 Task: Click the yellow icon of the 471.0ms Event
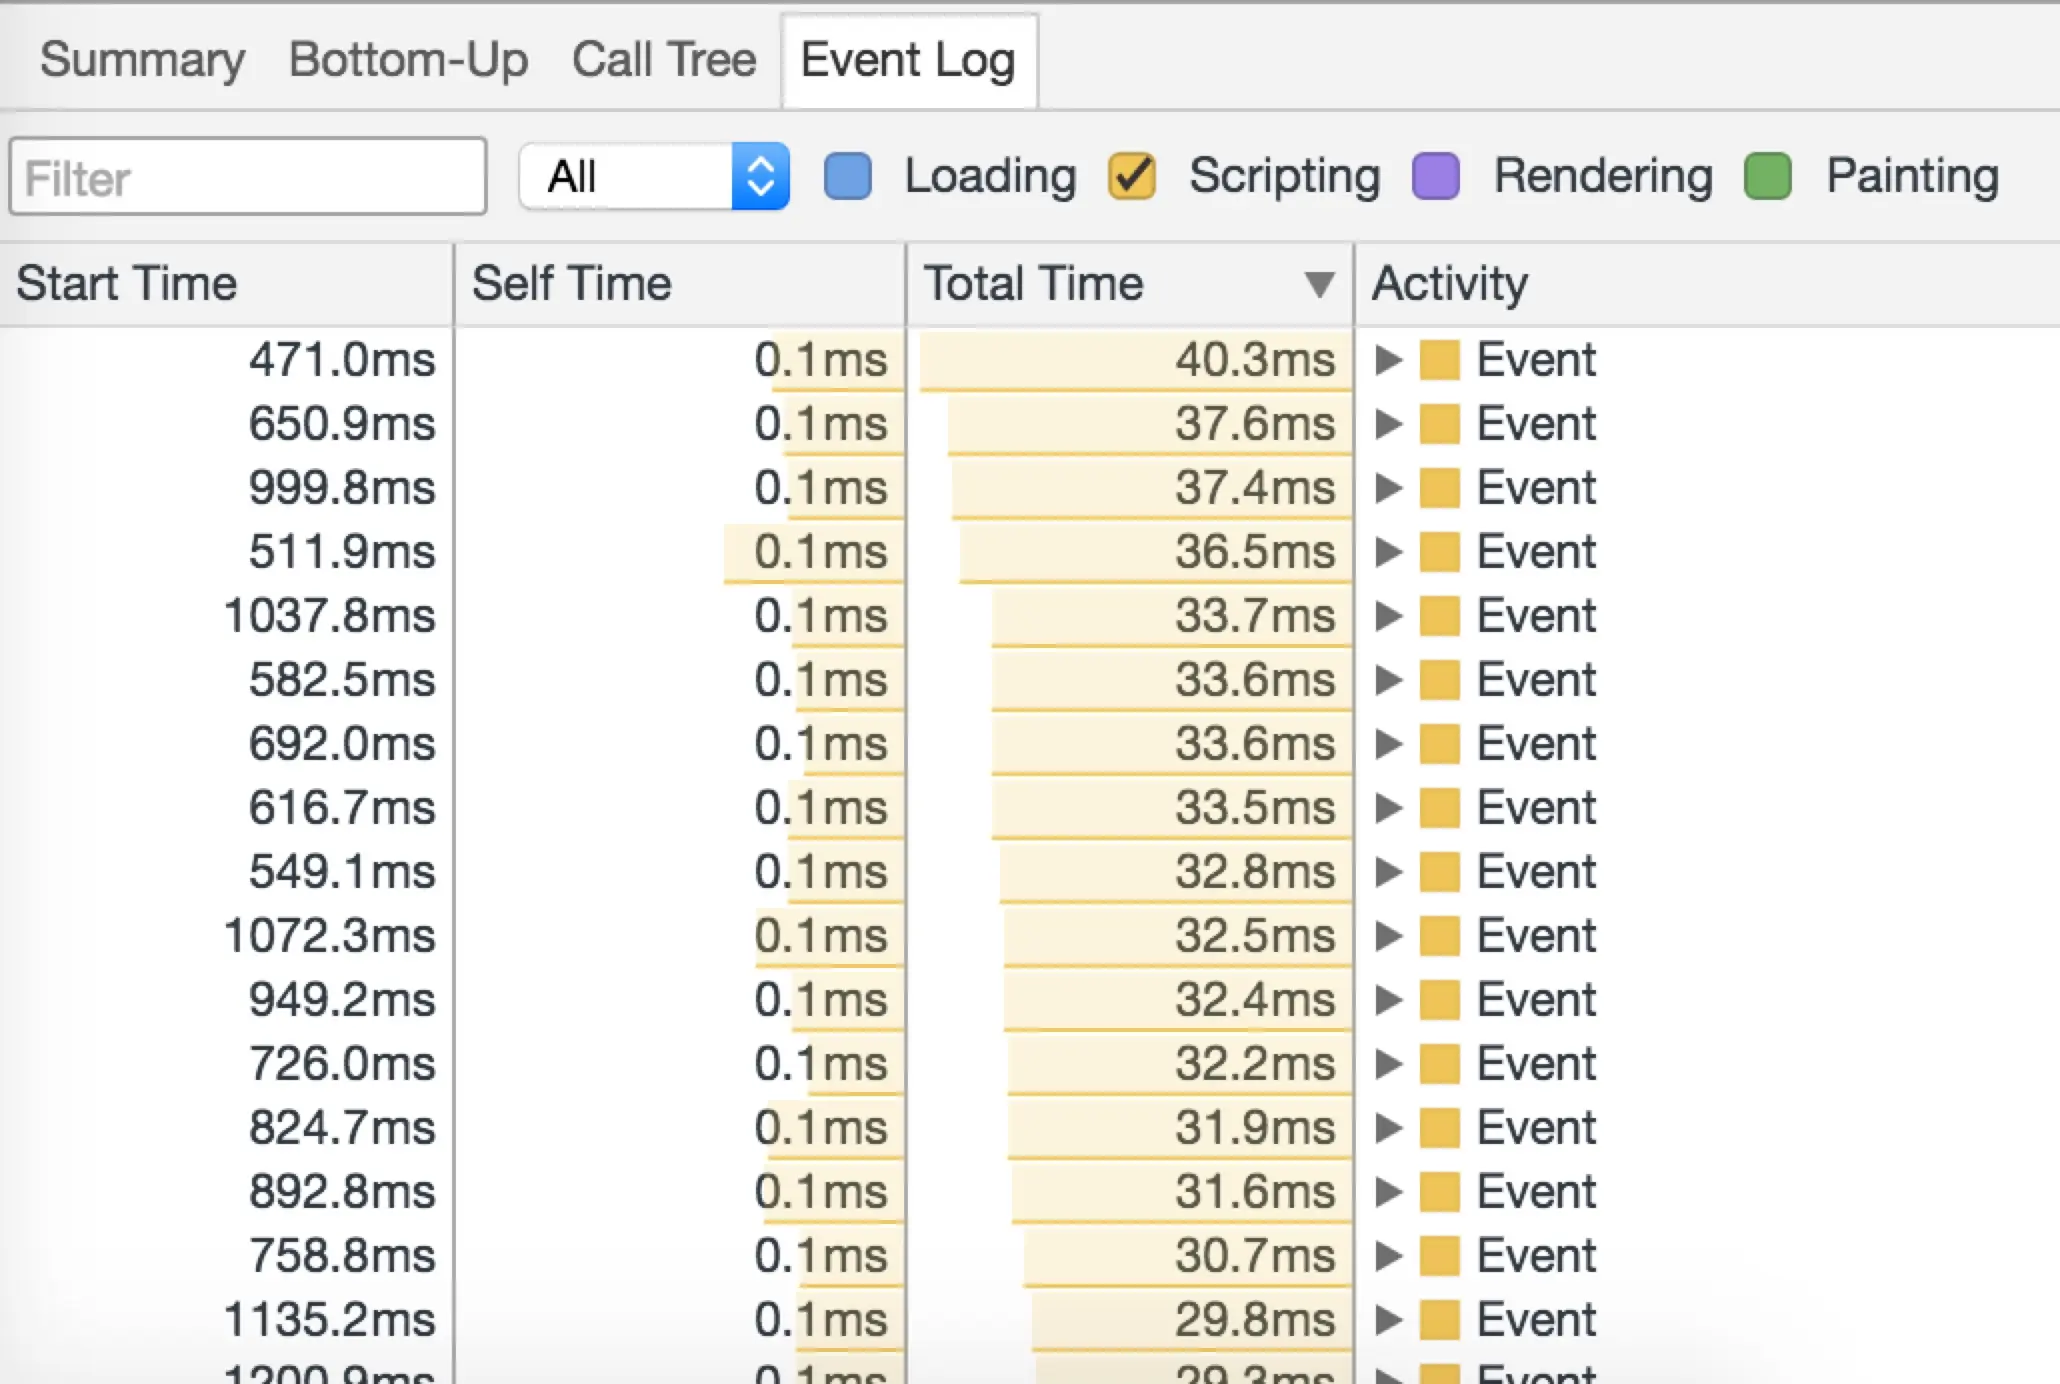coord(1439,360)
